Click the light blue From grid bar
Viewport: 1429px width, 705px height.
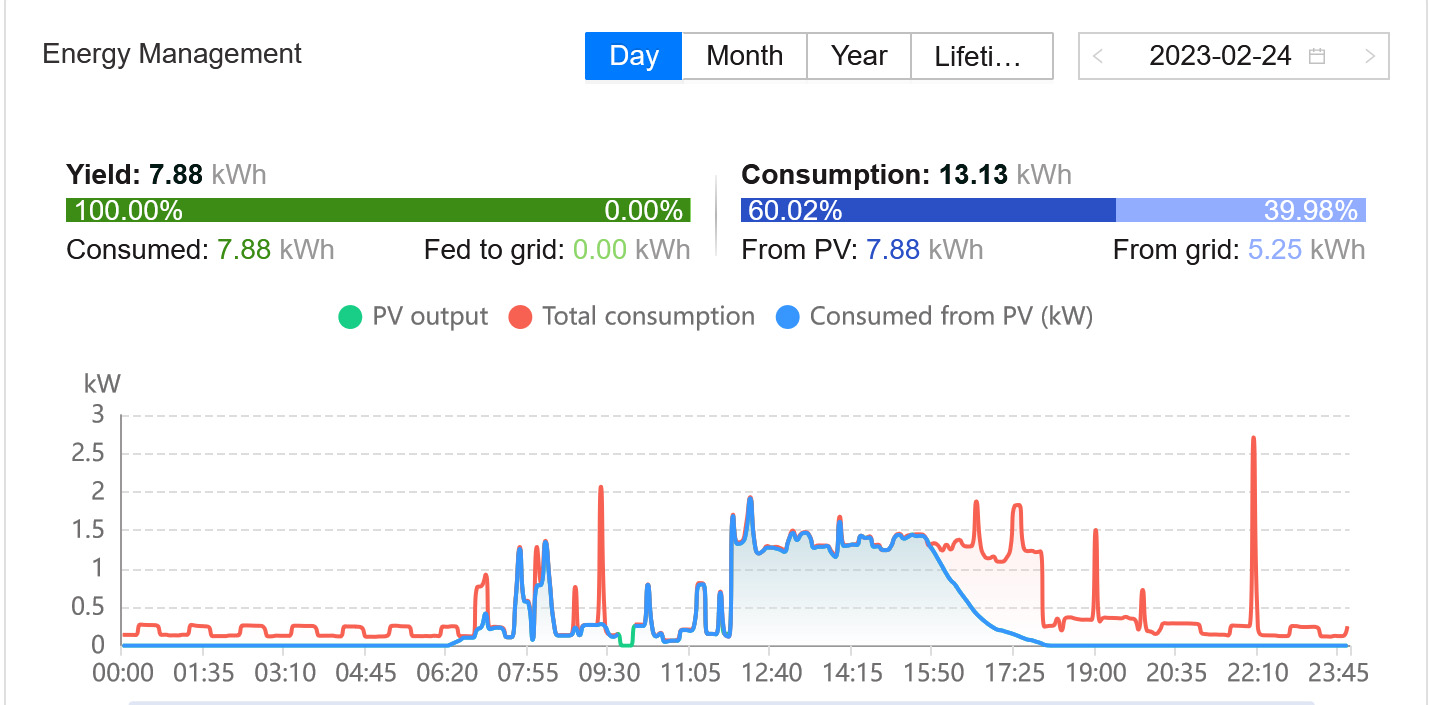pyautogui.click(x=1240, y=210)
